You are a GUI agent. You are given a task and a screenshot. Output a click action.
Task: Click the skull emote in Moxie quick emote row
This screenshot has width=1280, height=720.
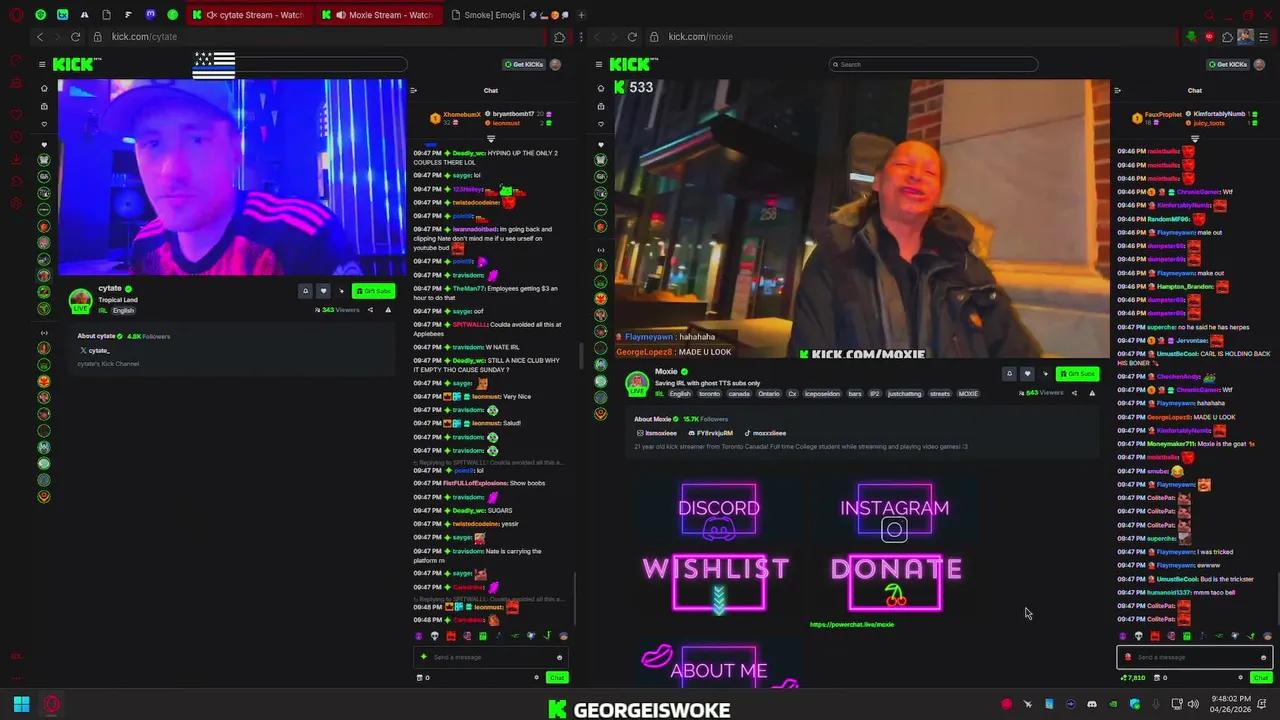coord(1138,636)
